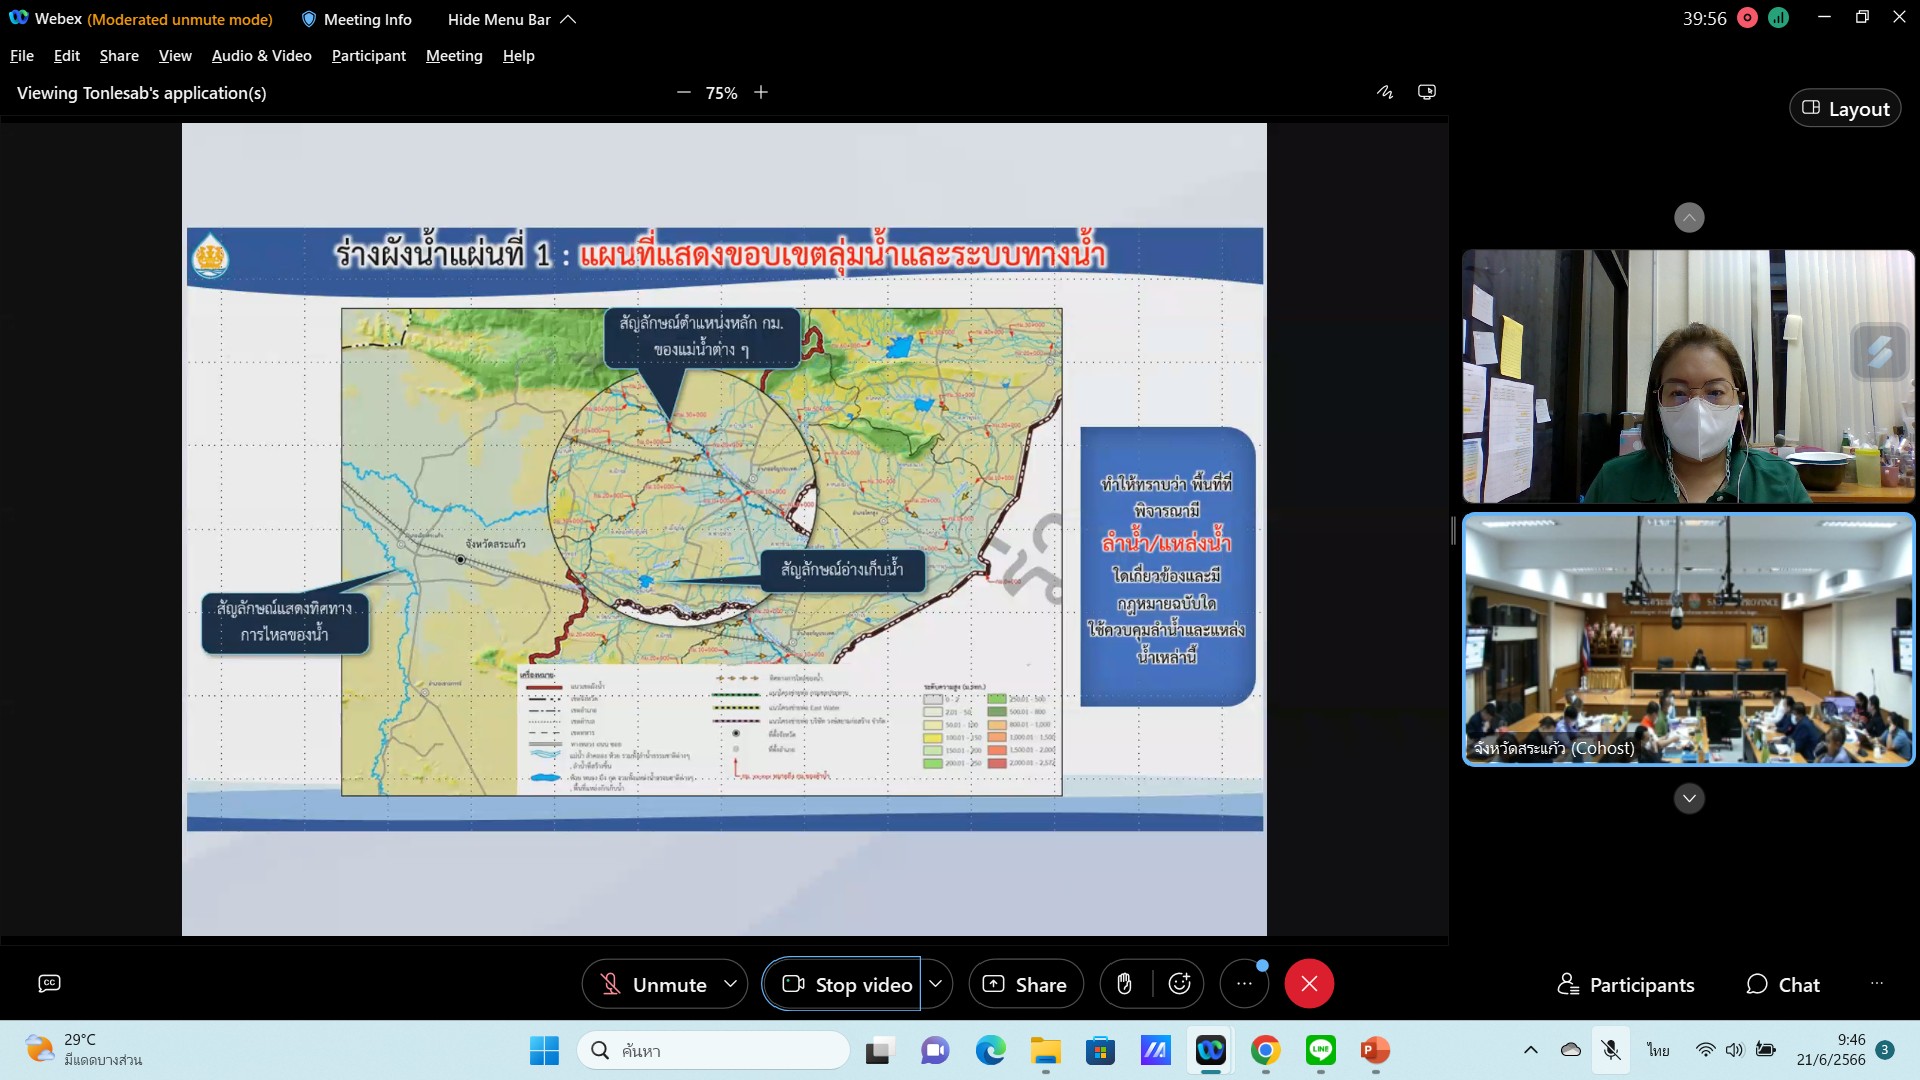The width and height of the screenshot is (1920, 1080).
Task: Open the Audio & Video menu
Action: tap(262, 56)
